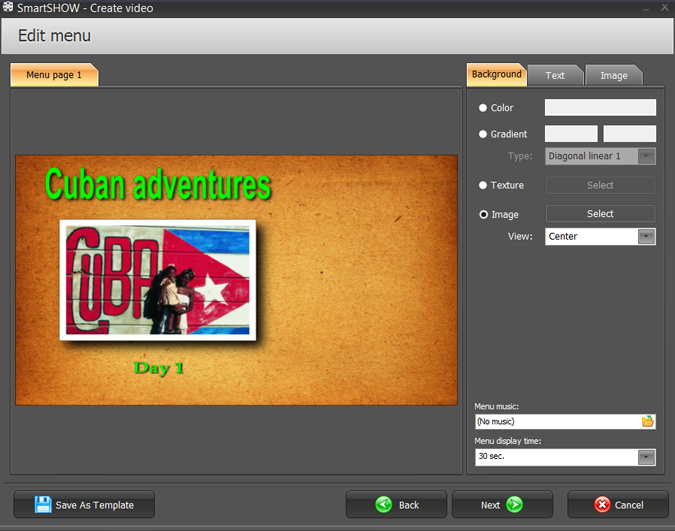This screenshot has width=675, height=531.
Task: Select the Cuban adventures title text in preview
Action: pos(158,185)
